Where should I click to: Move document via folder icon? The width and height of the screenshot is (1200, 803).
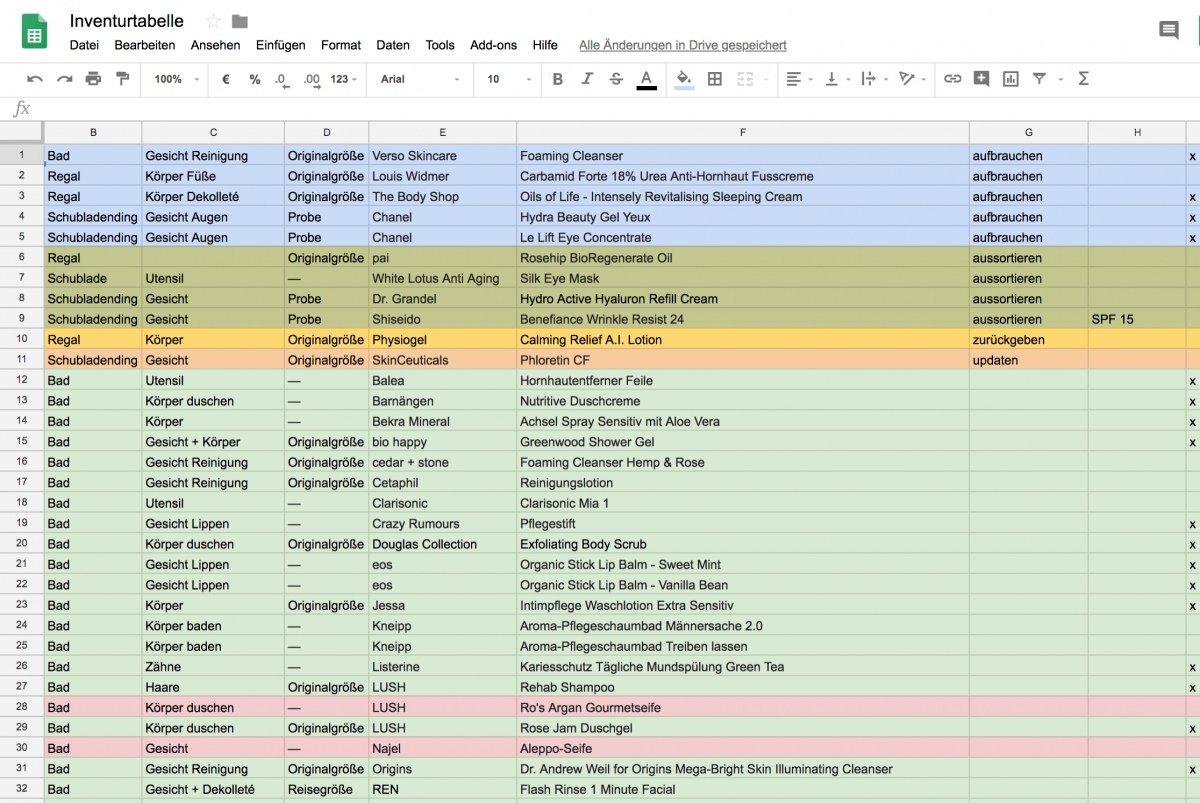240,21
